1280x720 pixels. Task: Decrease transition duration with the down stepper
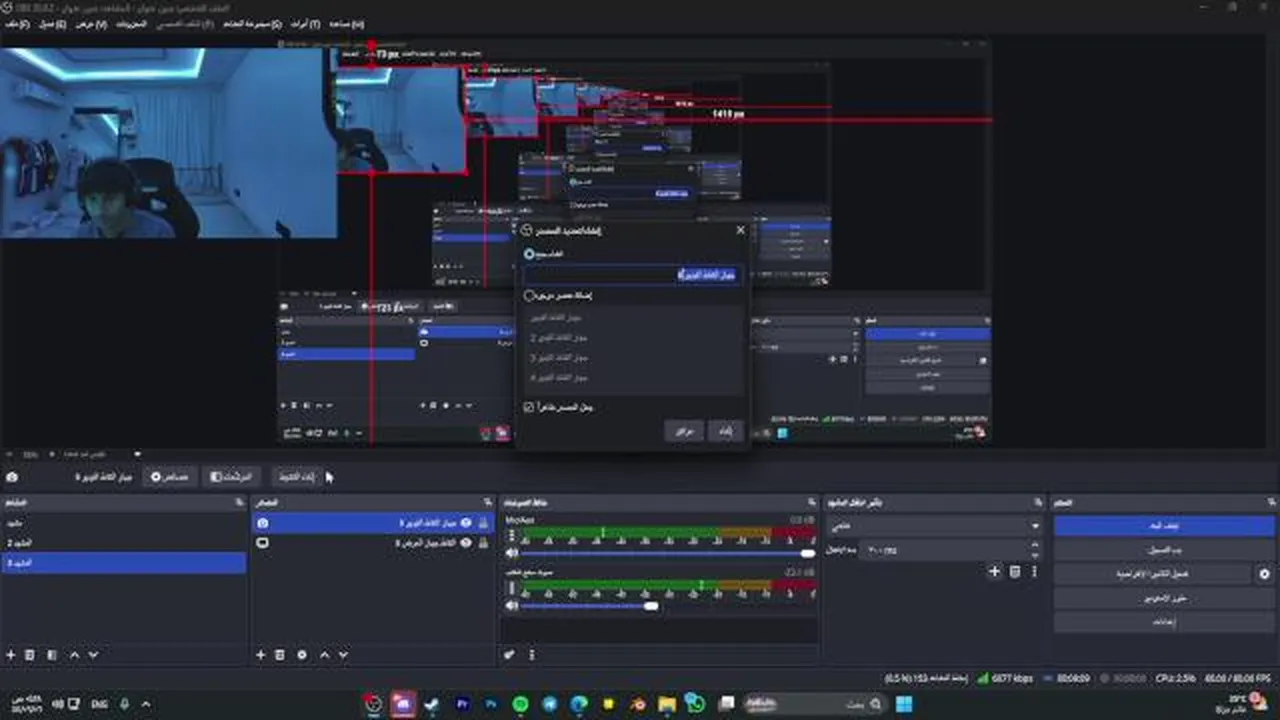point(1035,555)
